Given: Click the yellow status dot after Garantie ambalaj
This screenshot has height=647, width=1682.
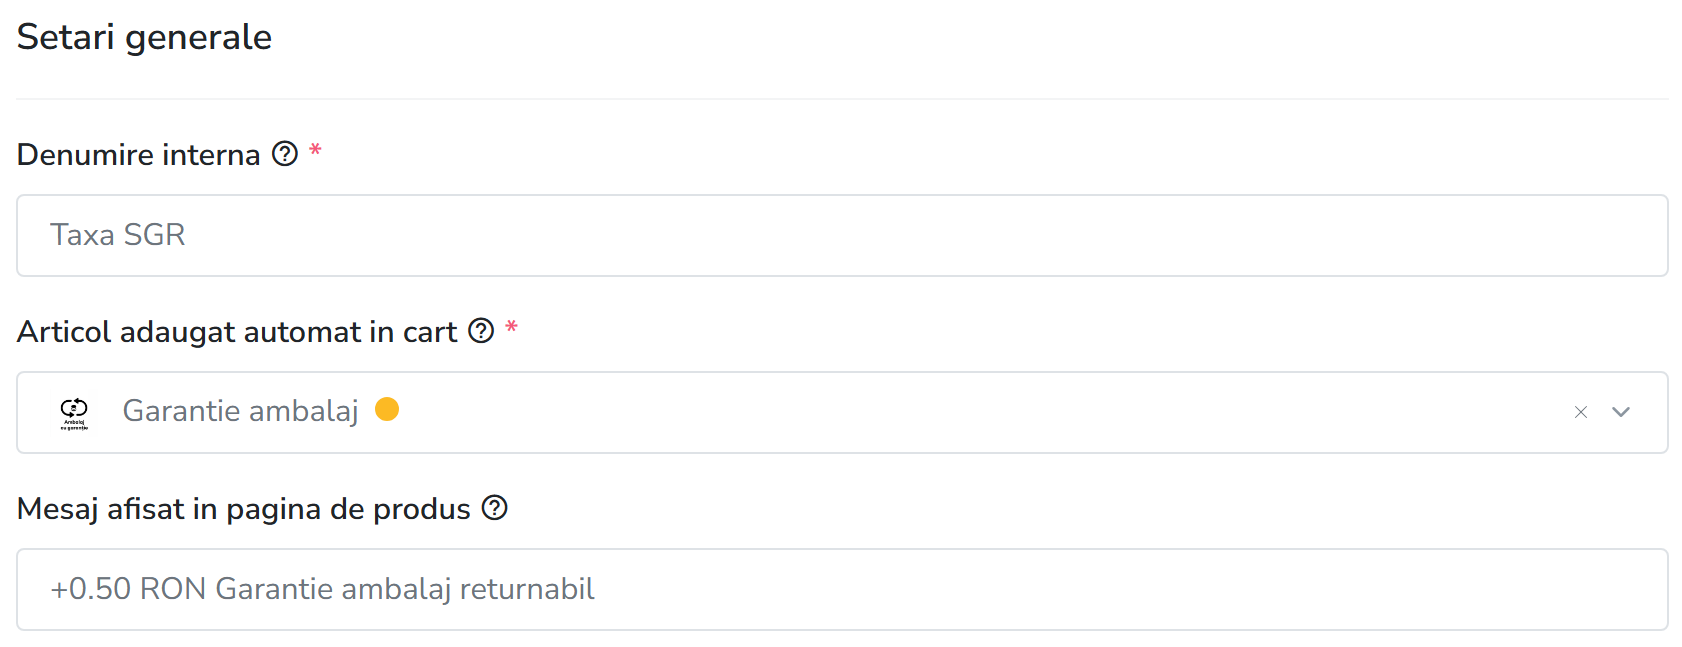Looking at the screenshot, I should coord(387,409).
